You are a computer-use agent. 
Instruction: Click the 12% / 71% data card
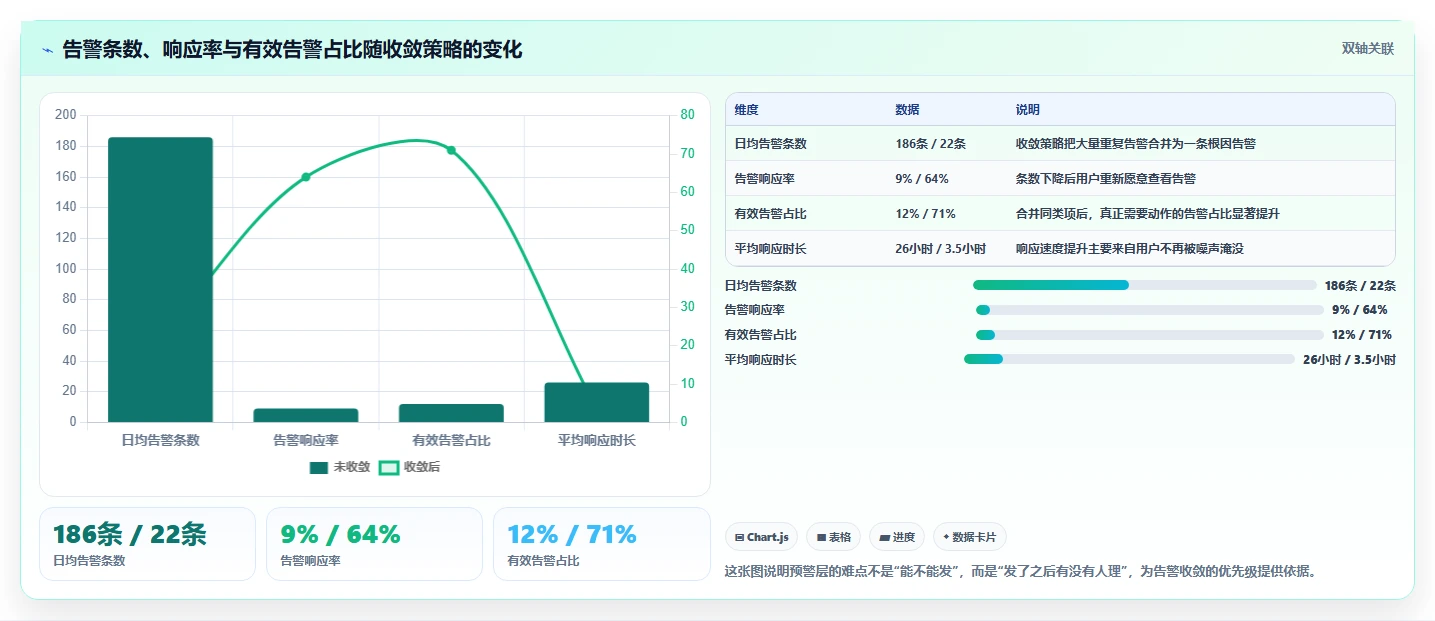[601, 544]
